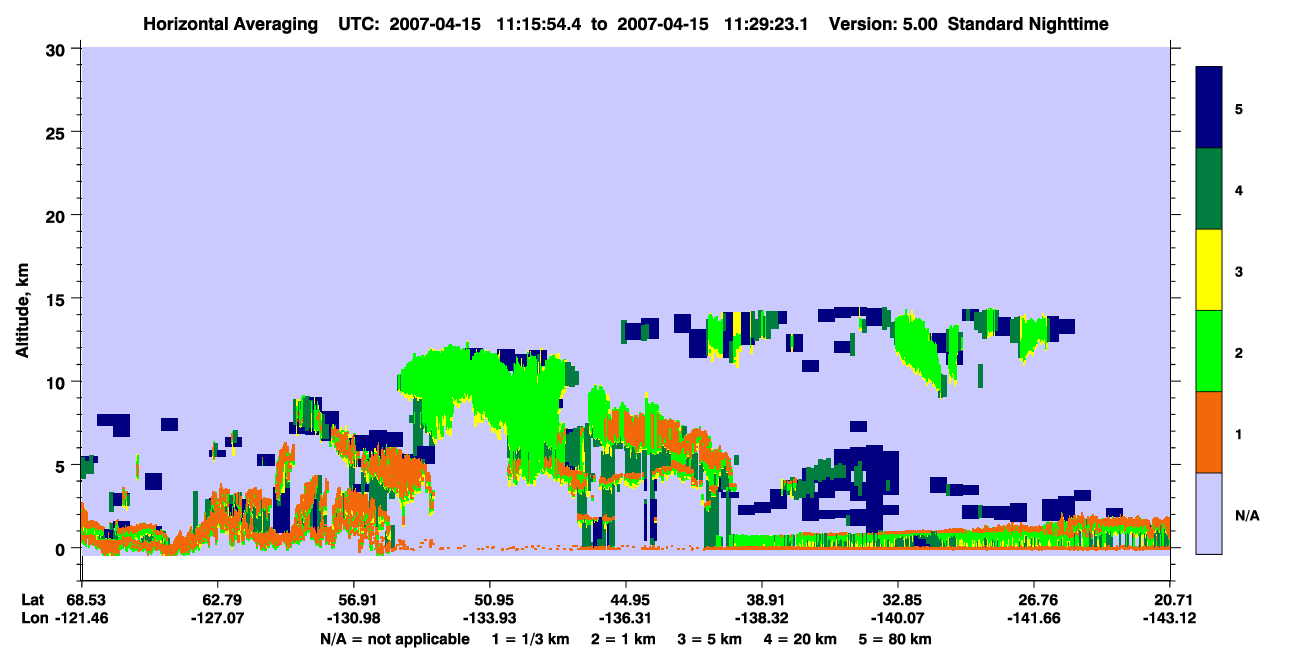Screen dimensions: 1300x667
Task: Click the 'Lat' row label
Action: tap(32, 600)
